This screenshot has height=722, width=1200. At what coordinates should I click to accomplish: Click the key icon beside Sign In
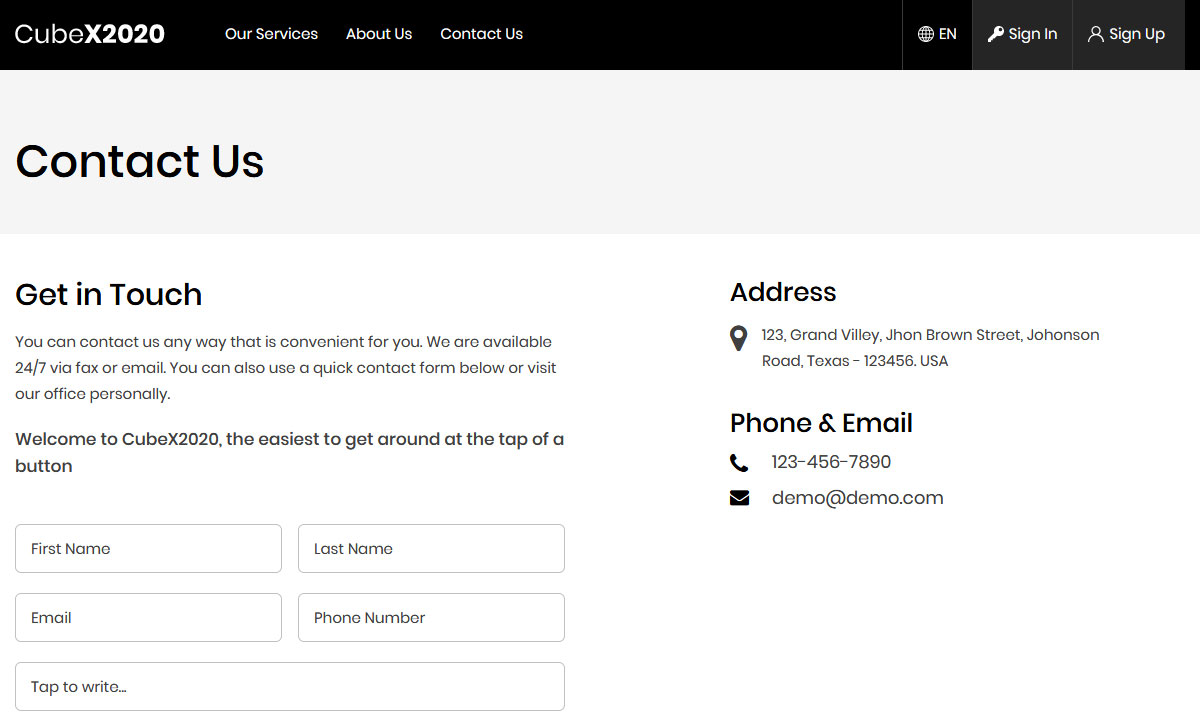pyautogui.click(x=995, y=34)
